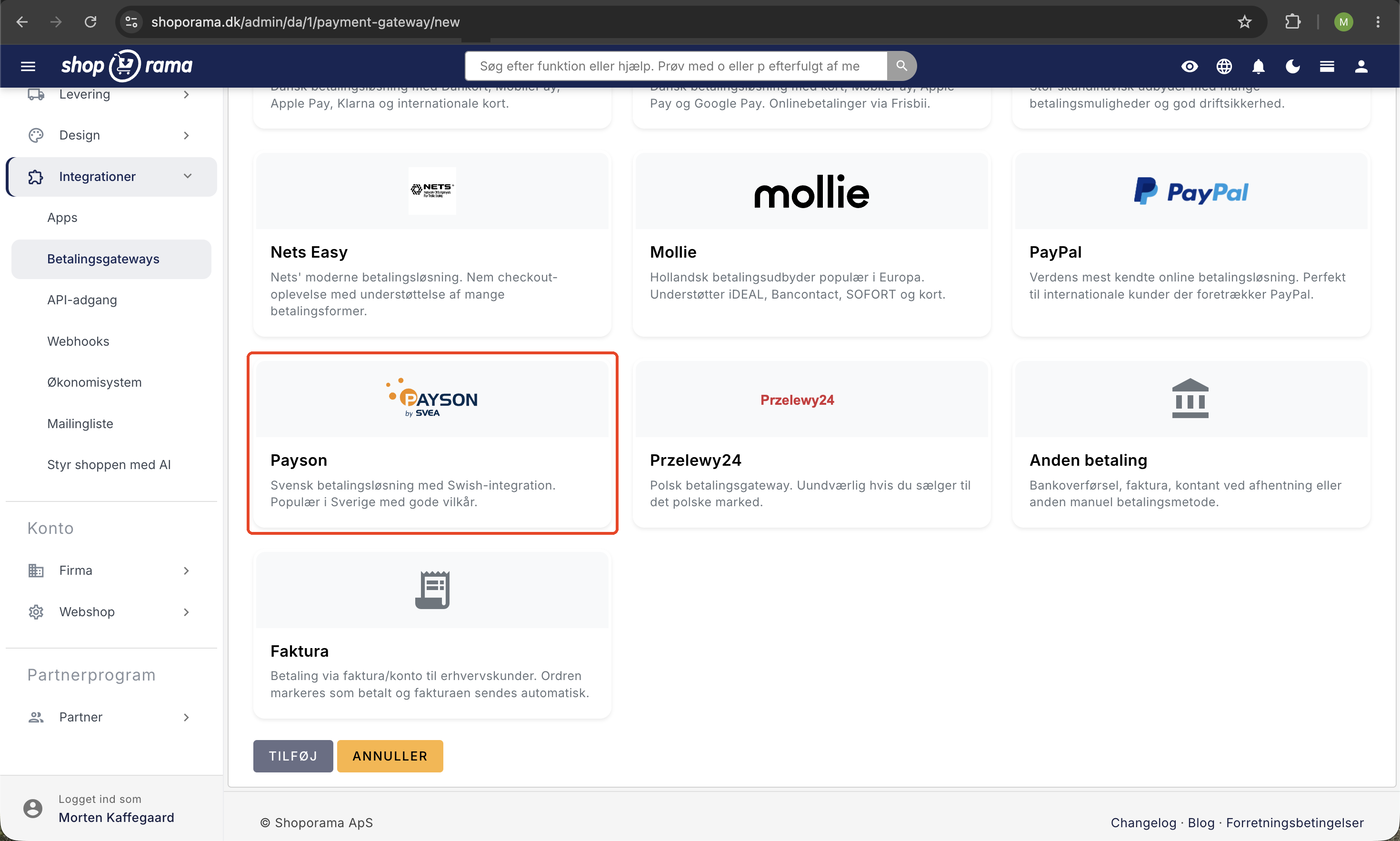Open the hamburger menu icon
This screenshot has width=1400, height=841.
tap(28, 66)
